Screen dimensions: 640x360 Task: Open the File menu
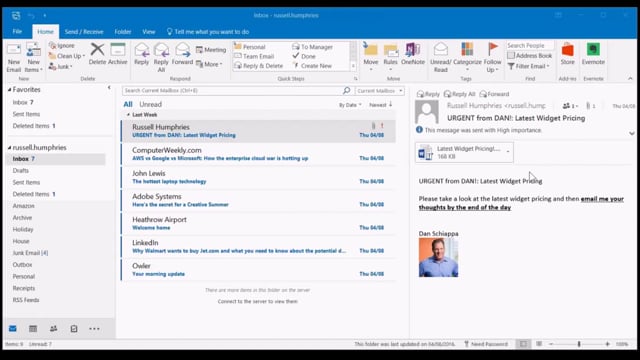click(x=17, y=31)
